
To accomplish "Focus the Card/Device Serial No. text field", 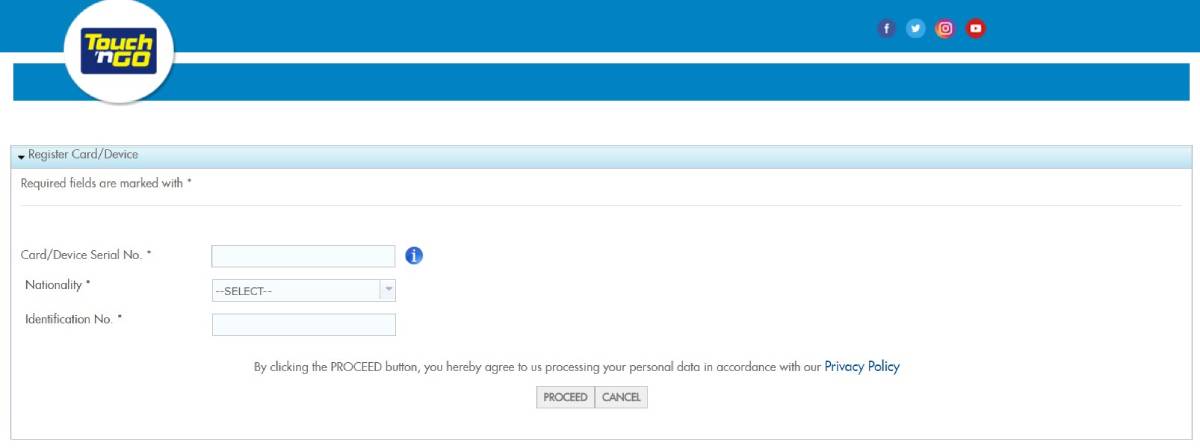I will pos(303,256).
